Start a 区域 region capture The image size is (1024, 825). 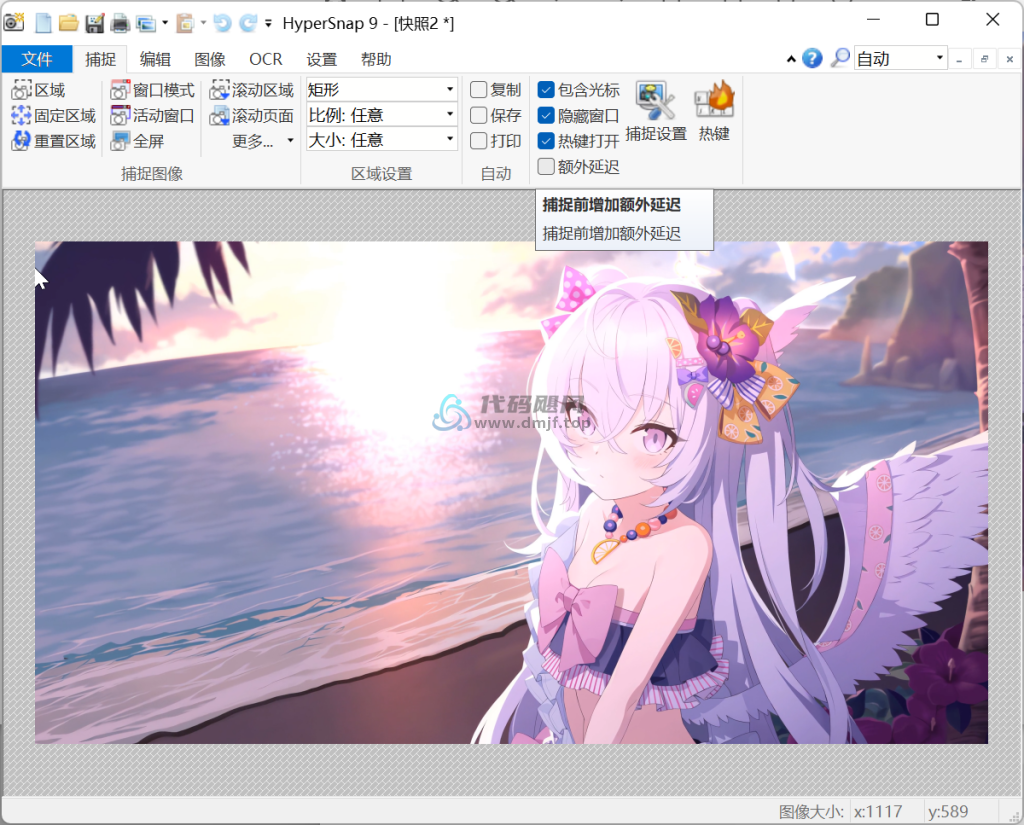pyautogui.click(x=39, y=90)
